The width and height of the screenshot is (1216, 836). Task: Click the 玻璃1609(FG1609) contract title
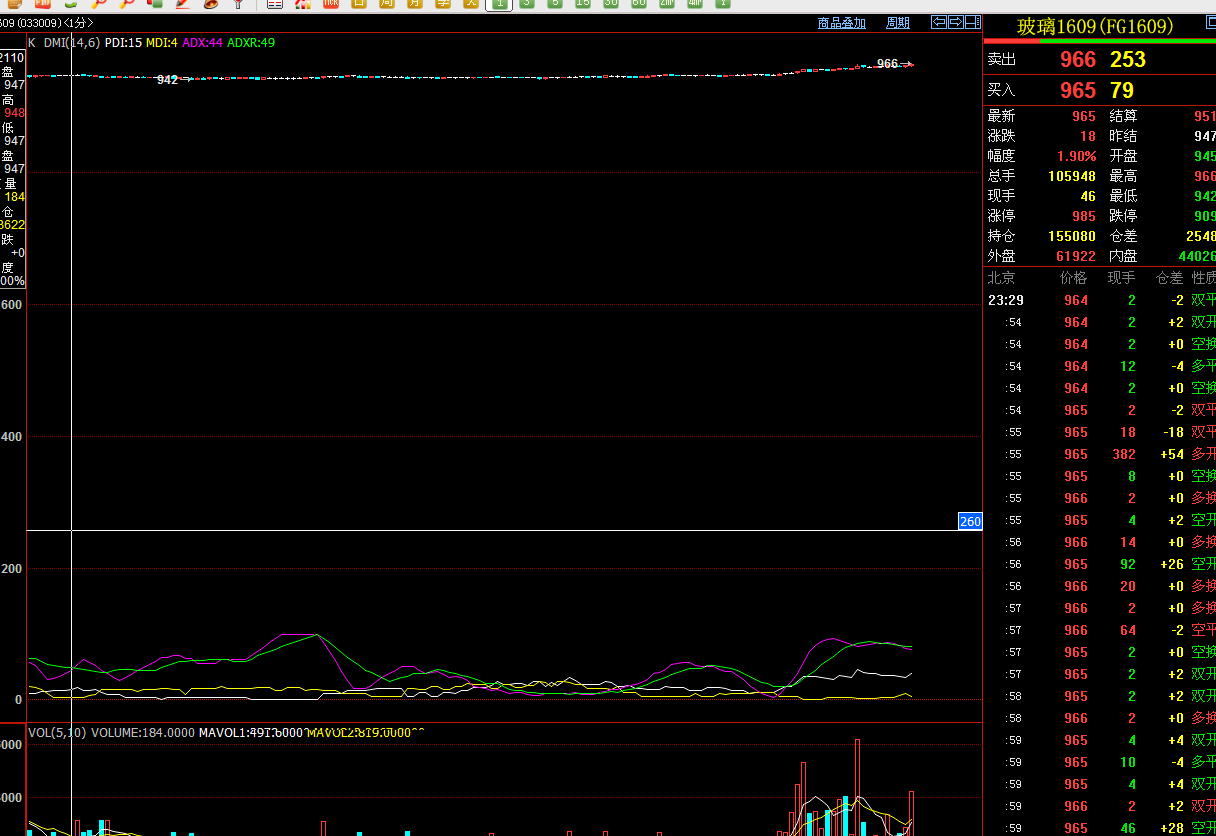coord(1095,27)
